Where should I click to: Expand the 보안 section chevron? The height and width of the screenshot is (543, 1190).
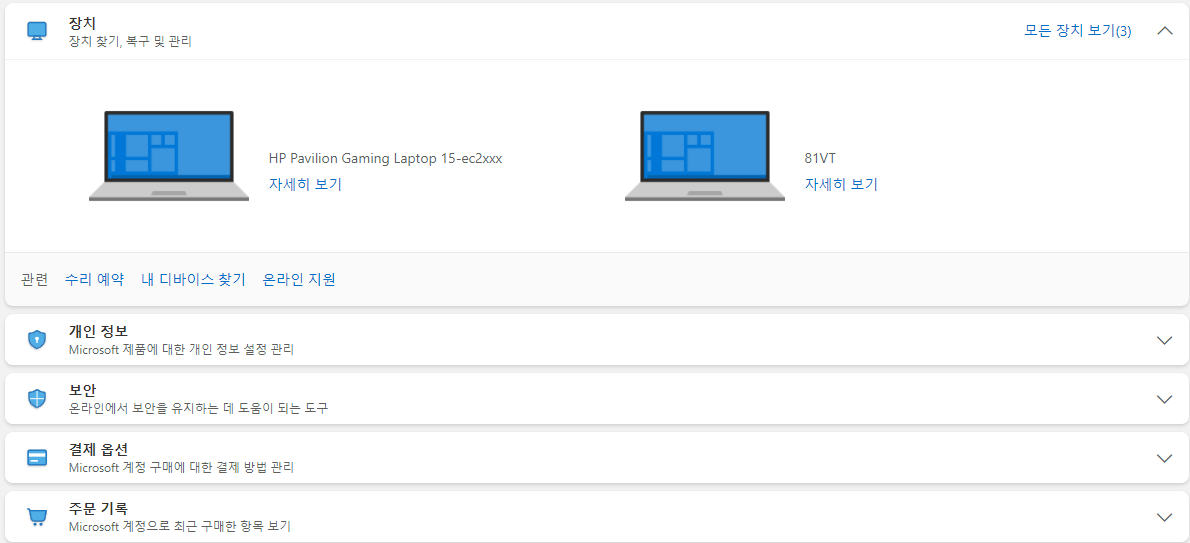click(1165, 399)
